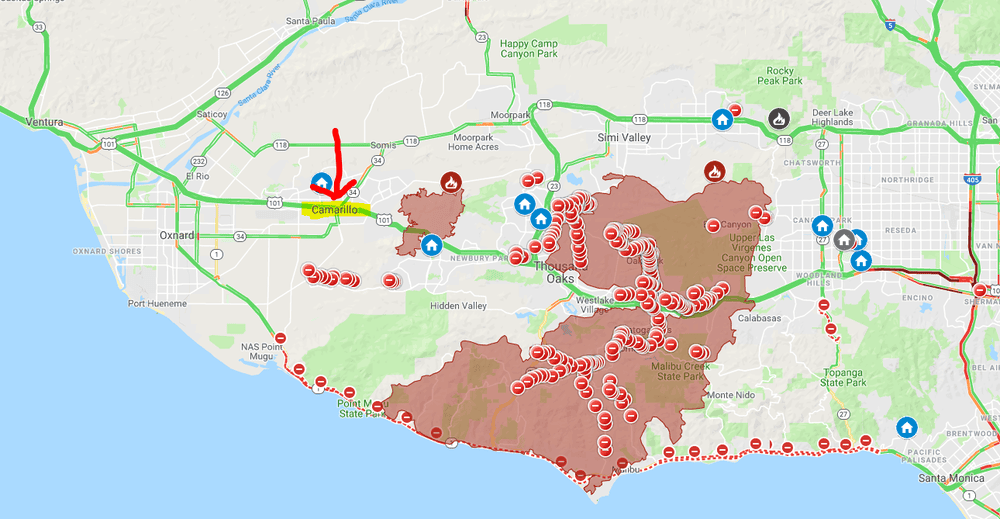This screenshot has width=1000, height=519.
Task: Open the blue house icon north of Simi Valley
Action: [x=722, y=119]
